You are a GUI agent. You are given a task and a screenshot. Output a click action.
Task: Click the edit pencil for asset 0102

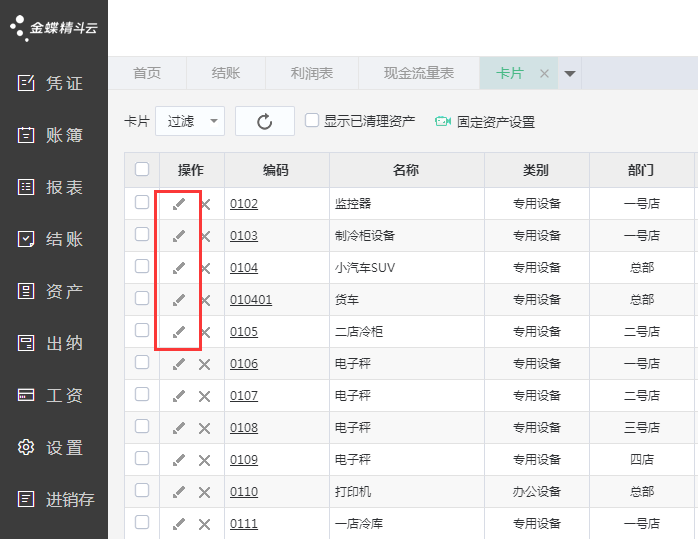click(179, 204)
